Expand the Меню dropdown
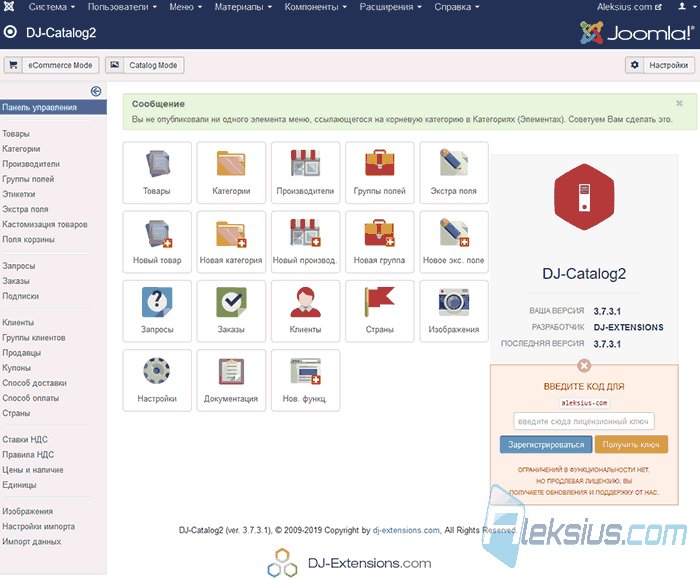Screen dimensions: 700x579 [186, 7]
